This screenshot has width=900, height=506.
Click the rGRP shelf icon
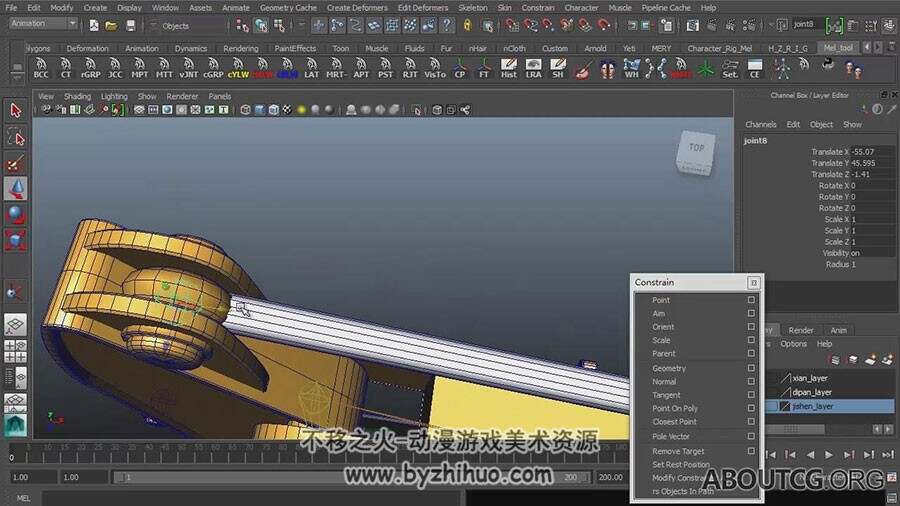click(x=90, y=68)
